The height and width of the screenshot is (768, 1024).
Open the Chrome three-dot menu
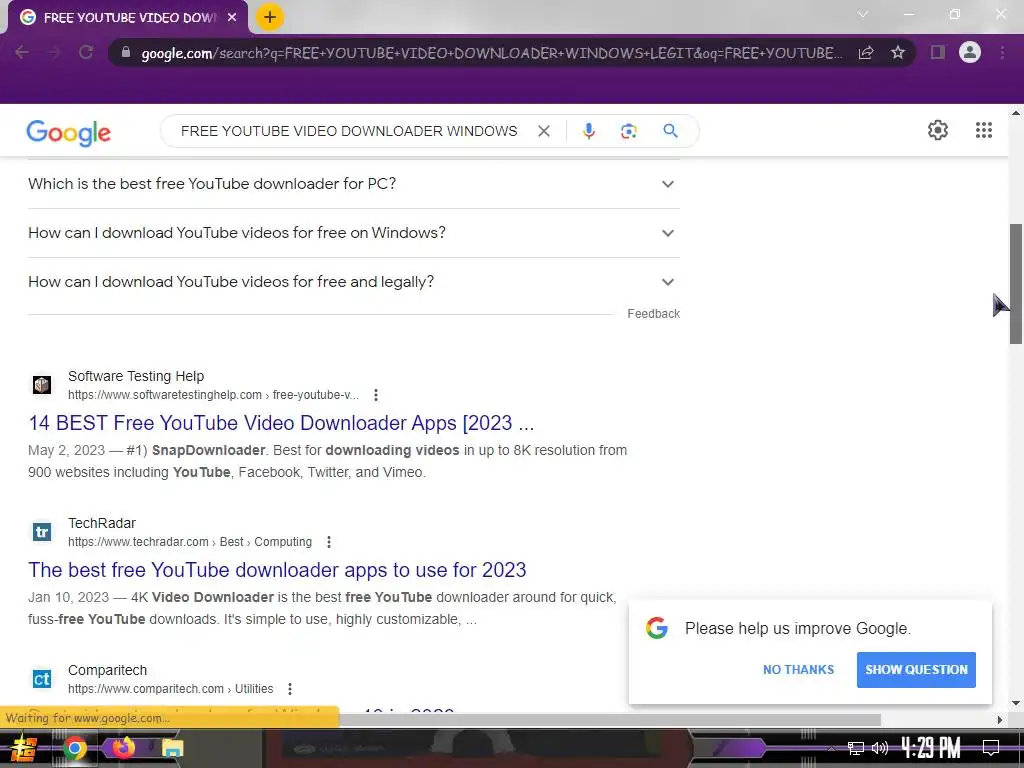tap(1002, 52)
